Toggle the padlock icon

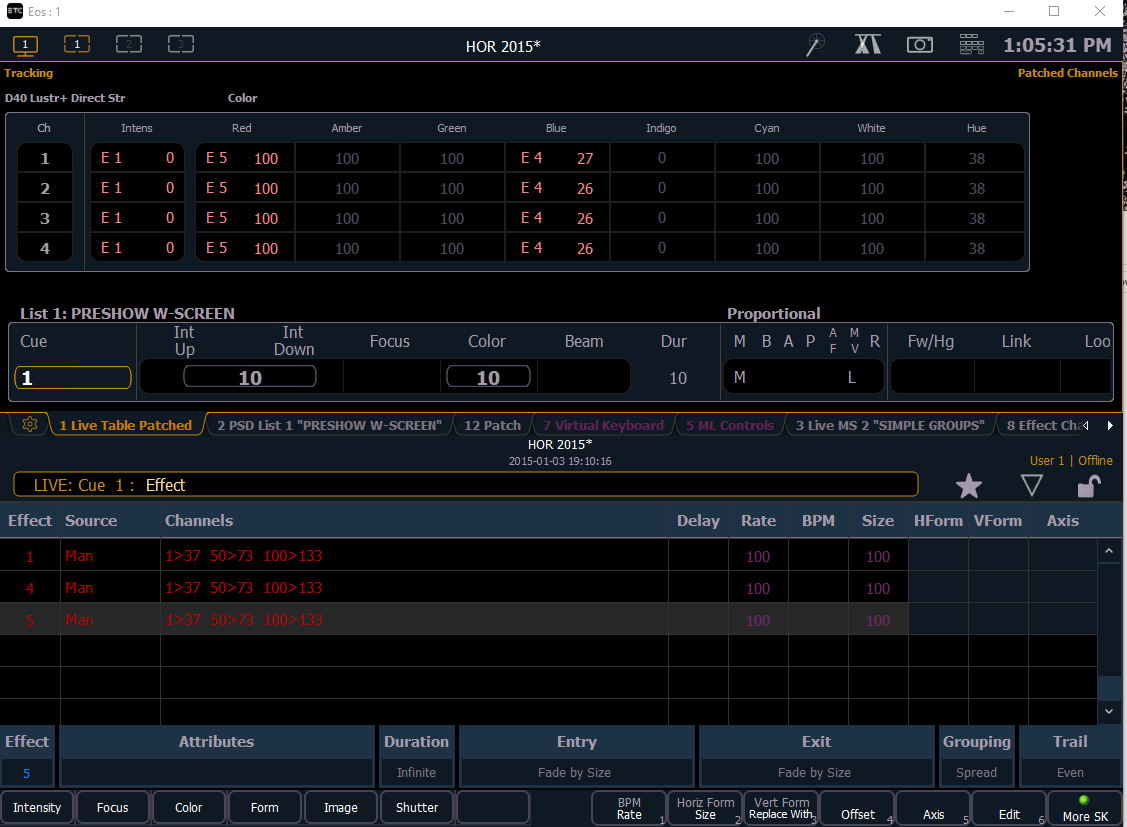click(x=1089, y=486)
